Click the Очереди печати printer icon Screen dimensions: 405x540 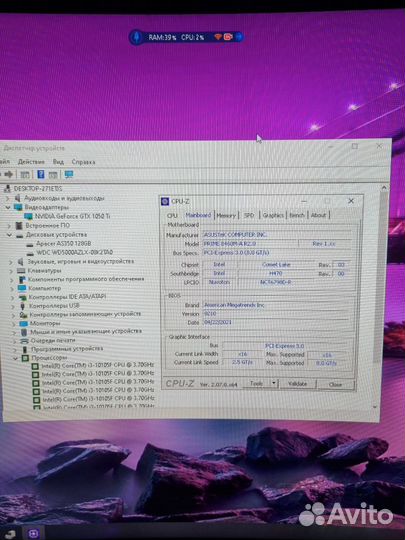coord(24,341)
